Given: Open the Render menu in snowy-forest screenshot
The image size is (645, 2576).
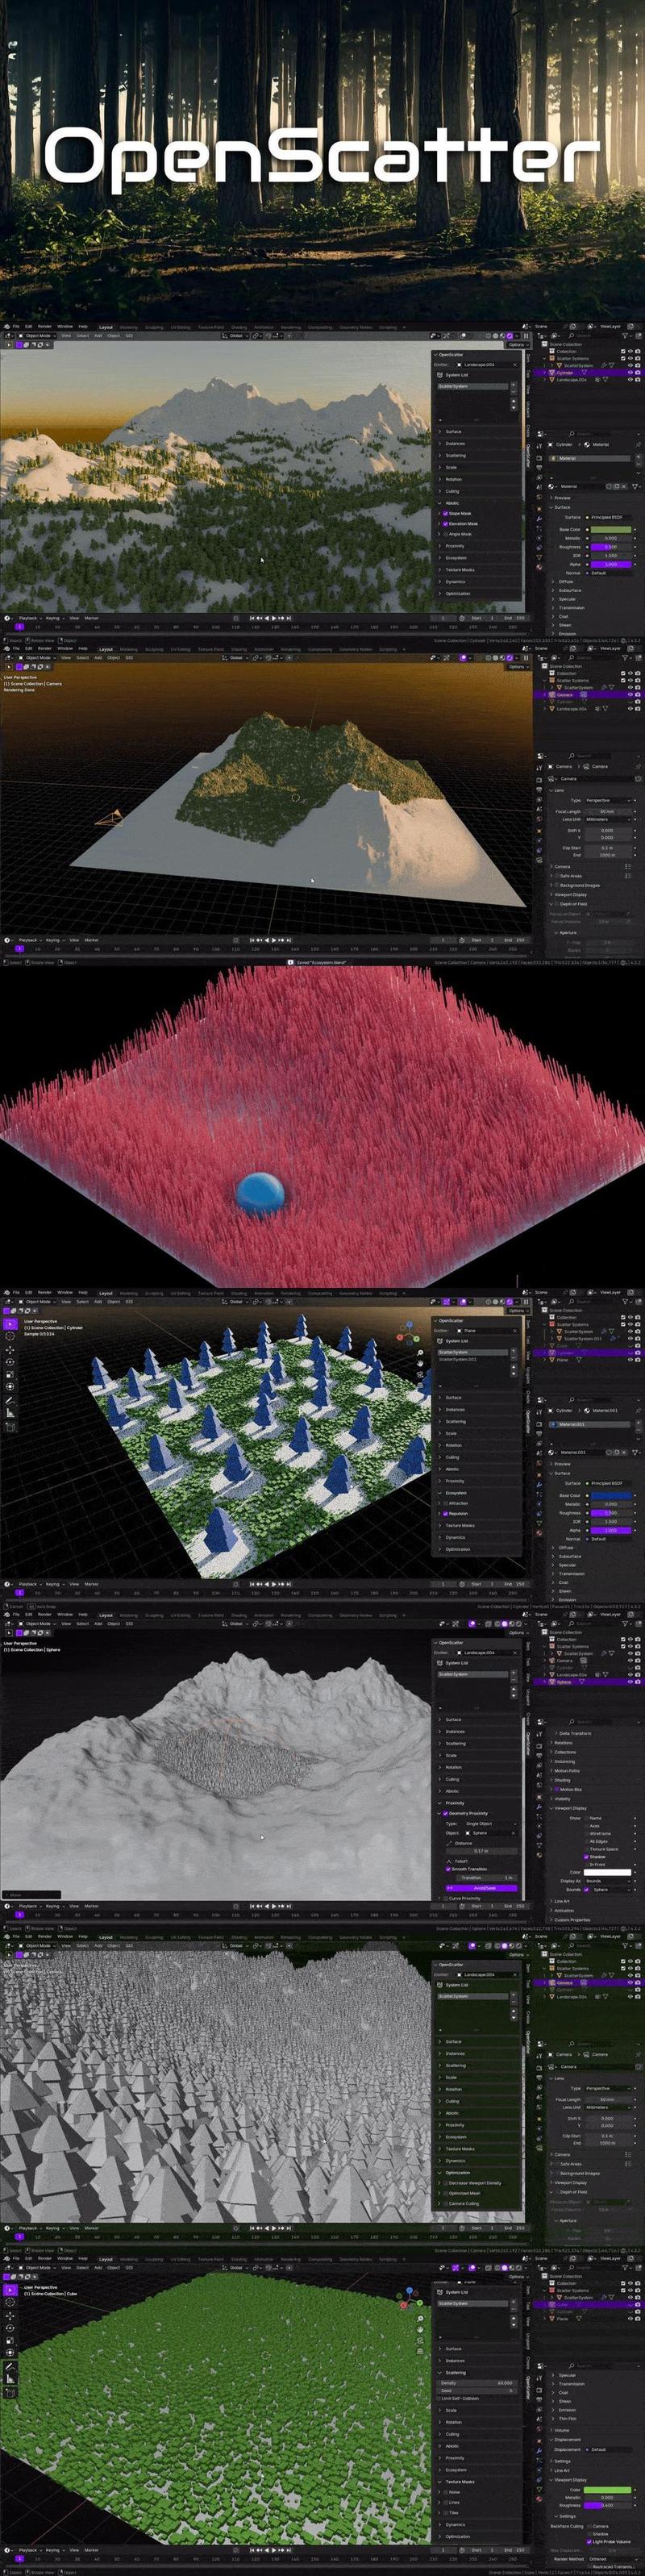Looking at the screenshot, I should click(45, 327).
